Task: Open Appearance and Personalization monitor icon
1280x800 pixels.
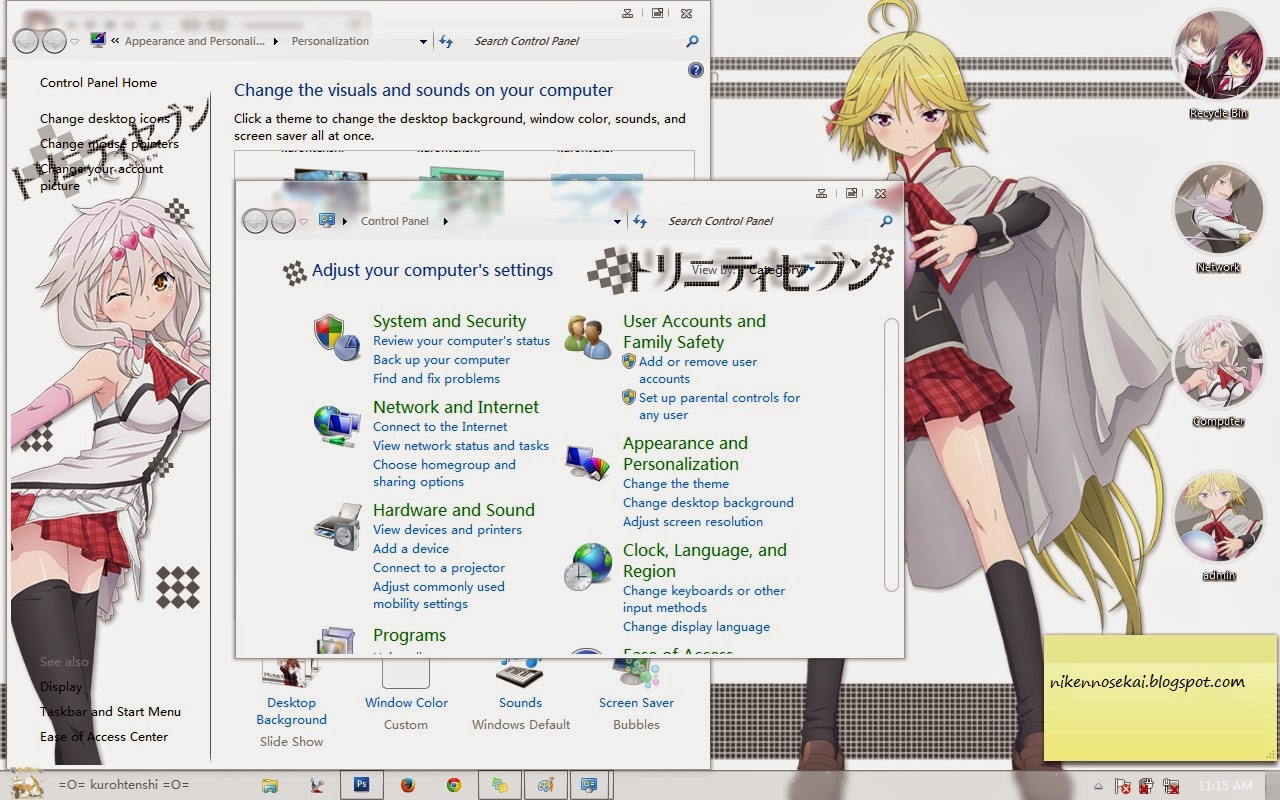Action: coord(588,462)
